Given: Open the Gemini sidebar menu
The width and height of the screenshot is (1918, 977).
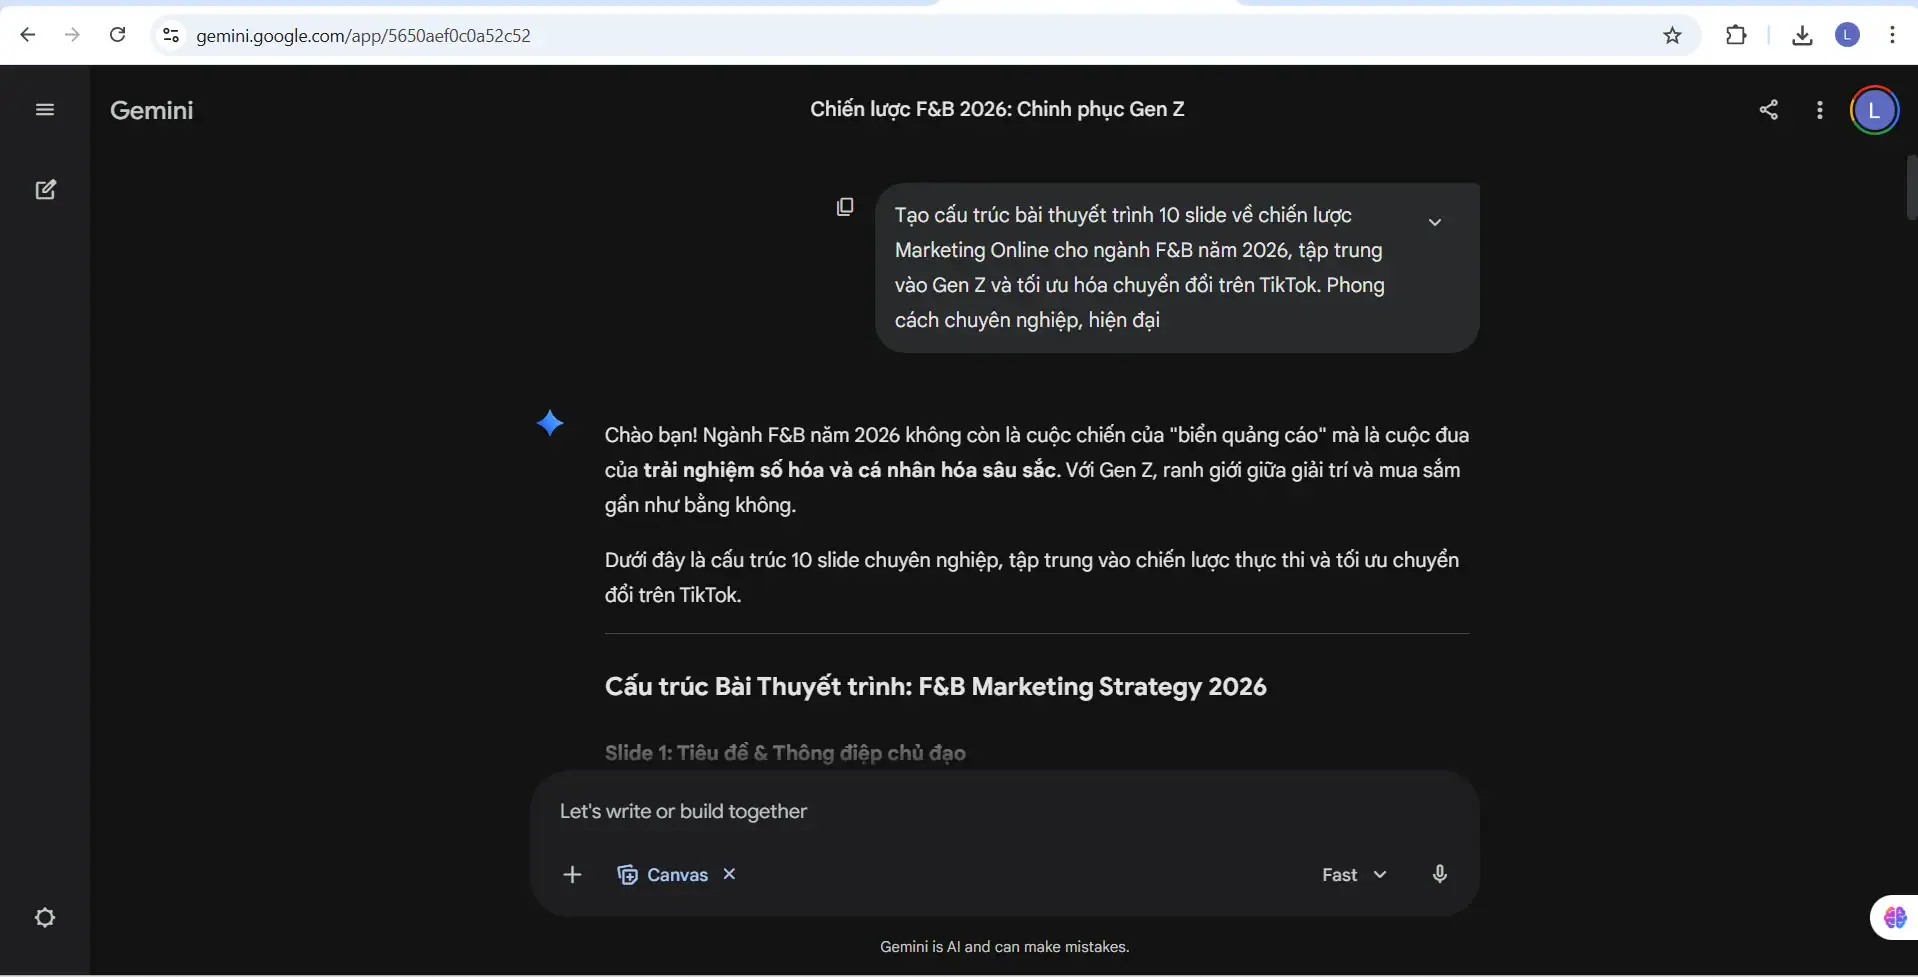Looking at the screenshot, I should click(45, 109).
